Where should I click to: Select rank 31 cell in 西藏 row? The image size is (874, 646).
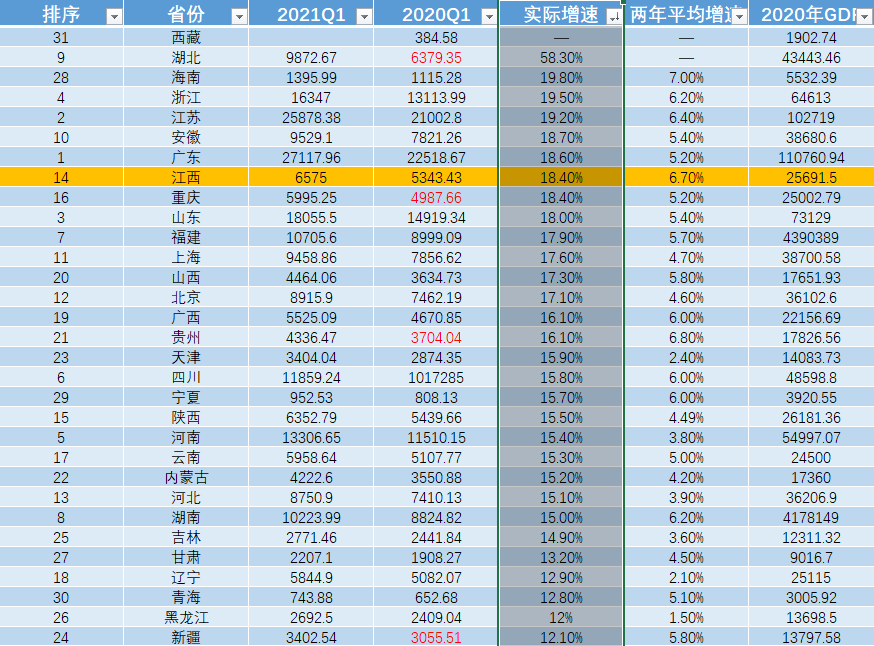[x=61, y=37]
